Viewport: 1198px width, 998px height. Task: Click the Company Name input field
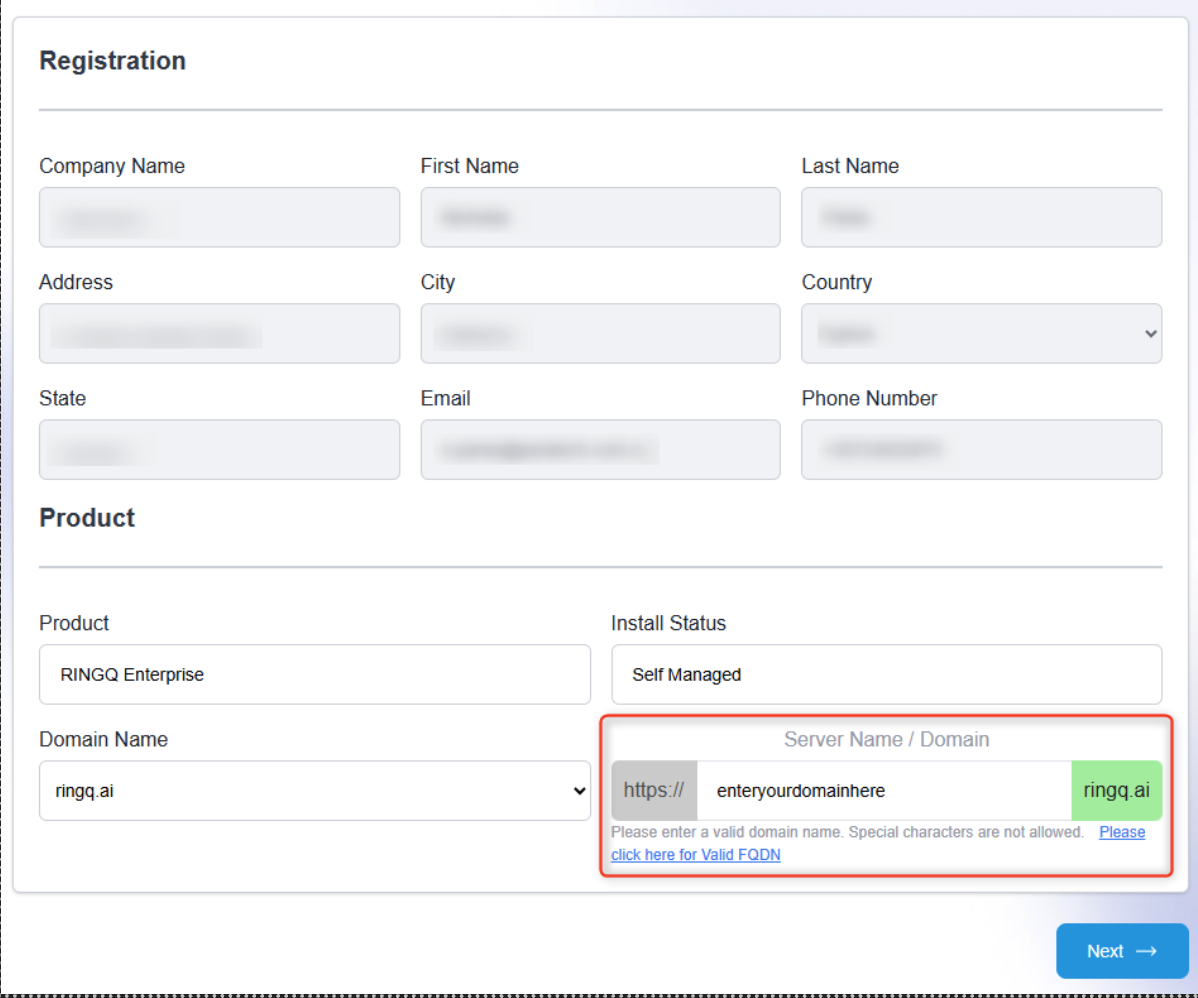point(219,217)
